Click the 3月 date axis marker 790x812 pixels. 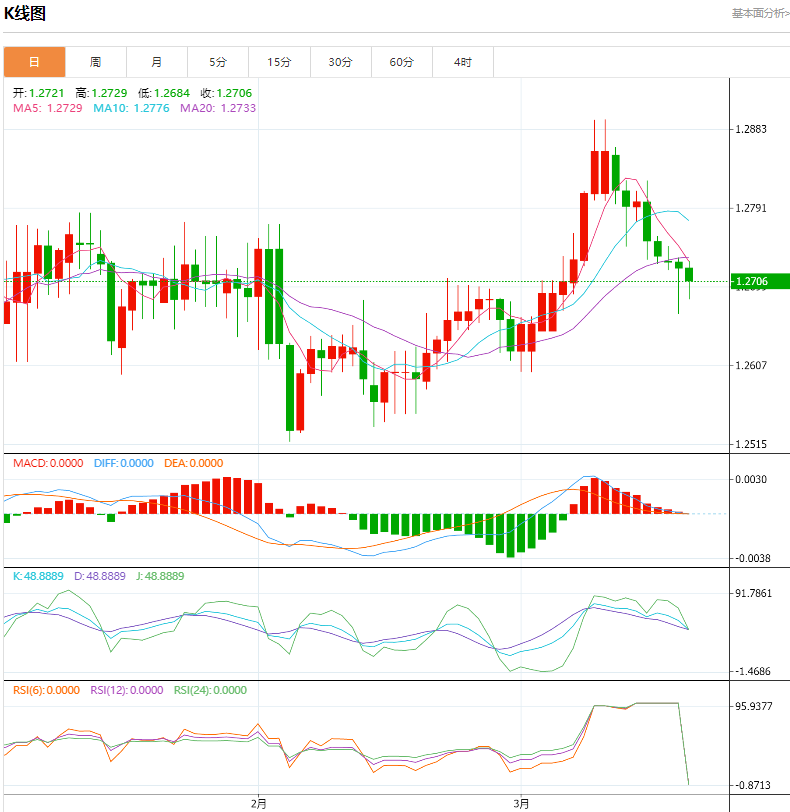click(520, 802)
